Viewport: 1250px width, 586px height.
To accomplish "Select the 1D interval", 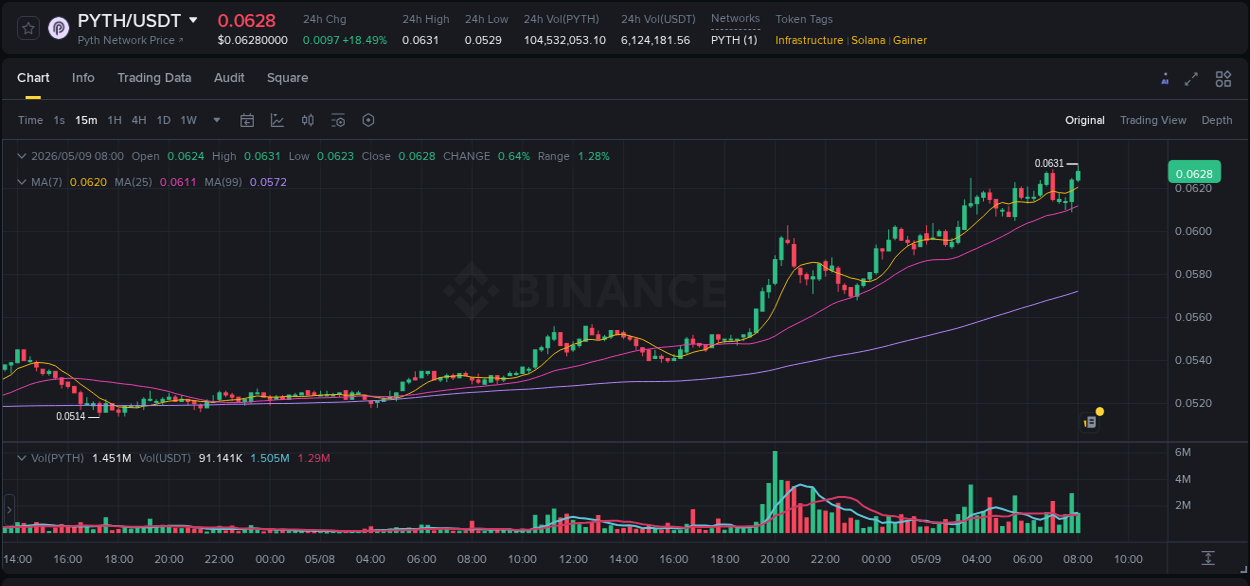I will [163, 120].
